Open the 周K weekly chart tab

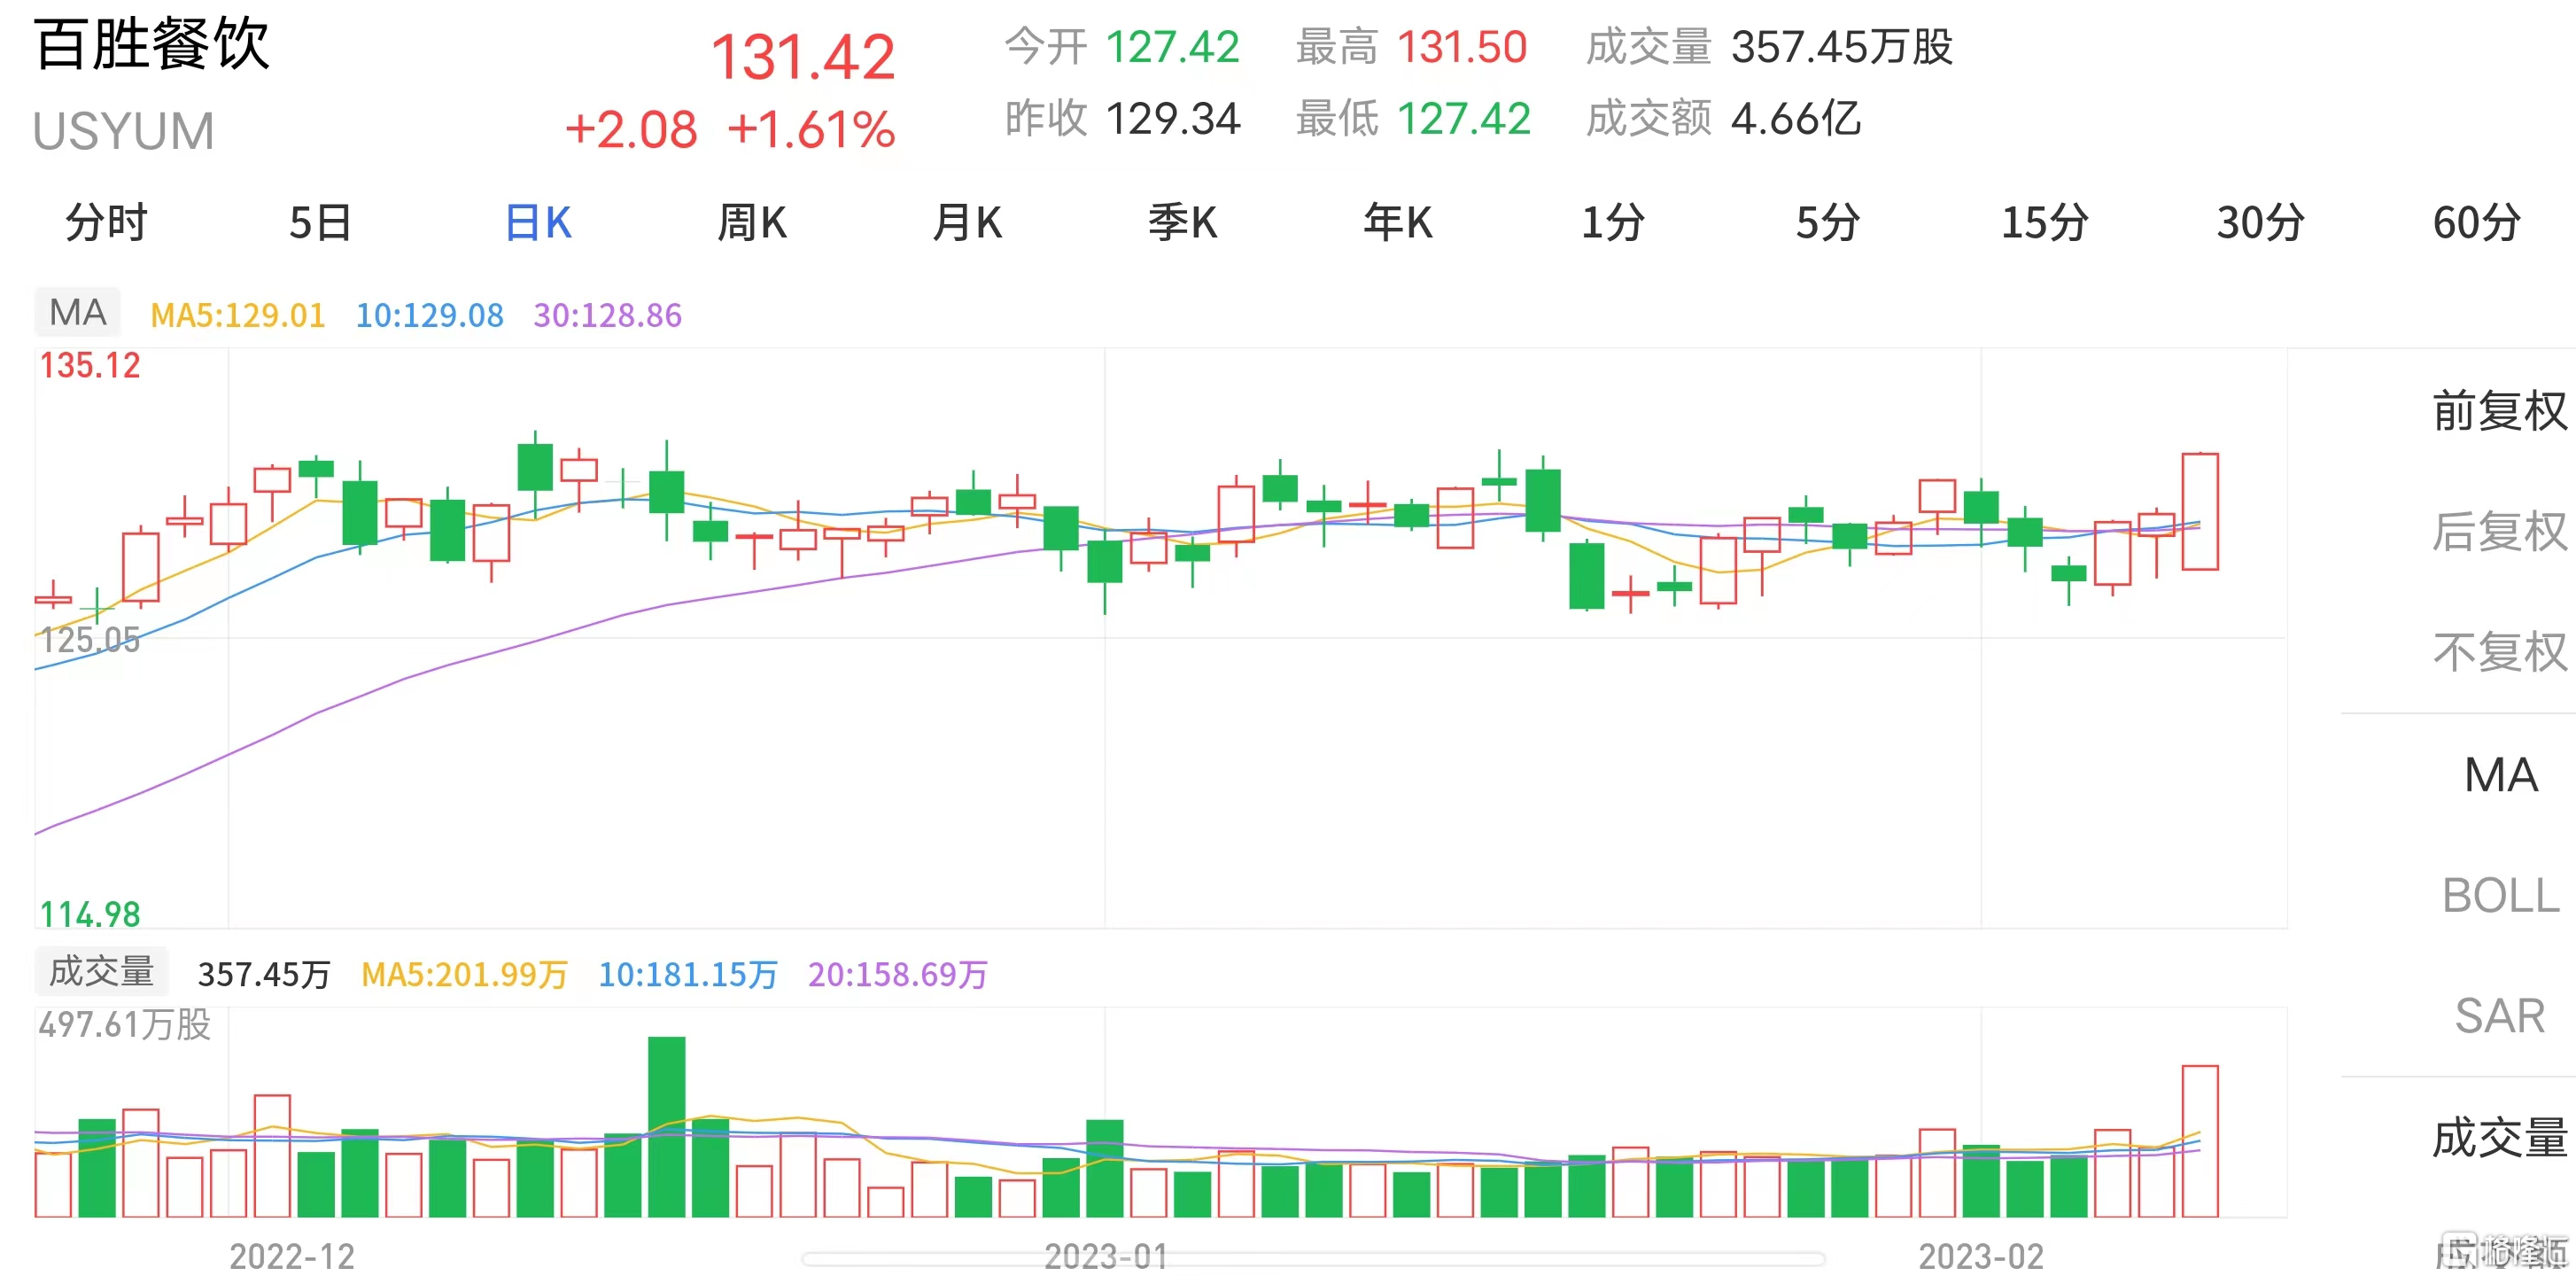(752, 222)
